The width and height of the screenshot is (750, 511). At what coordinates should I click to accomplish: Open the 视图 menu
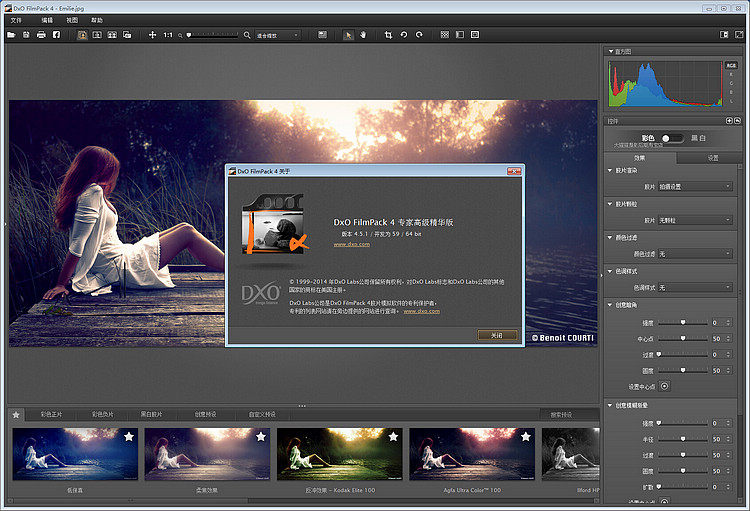pyautogui.click(x=72, y=20)
